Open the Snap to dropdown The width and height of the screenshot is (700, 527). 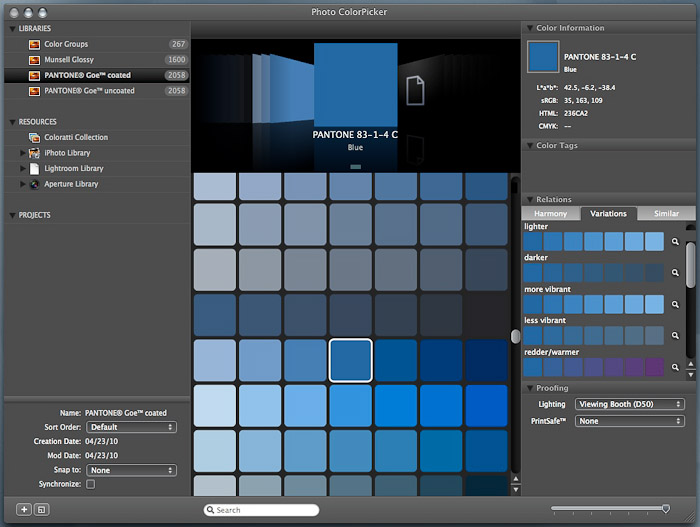pos(131,470)
